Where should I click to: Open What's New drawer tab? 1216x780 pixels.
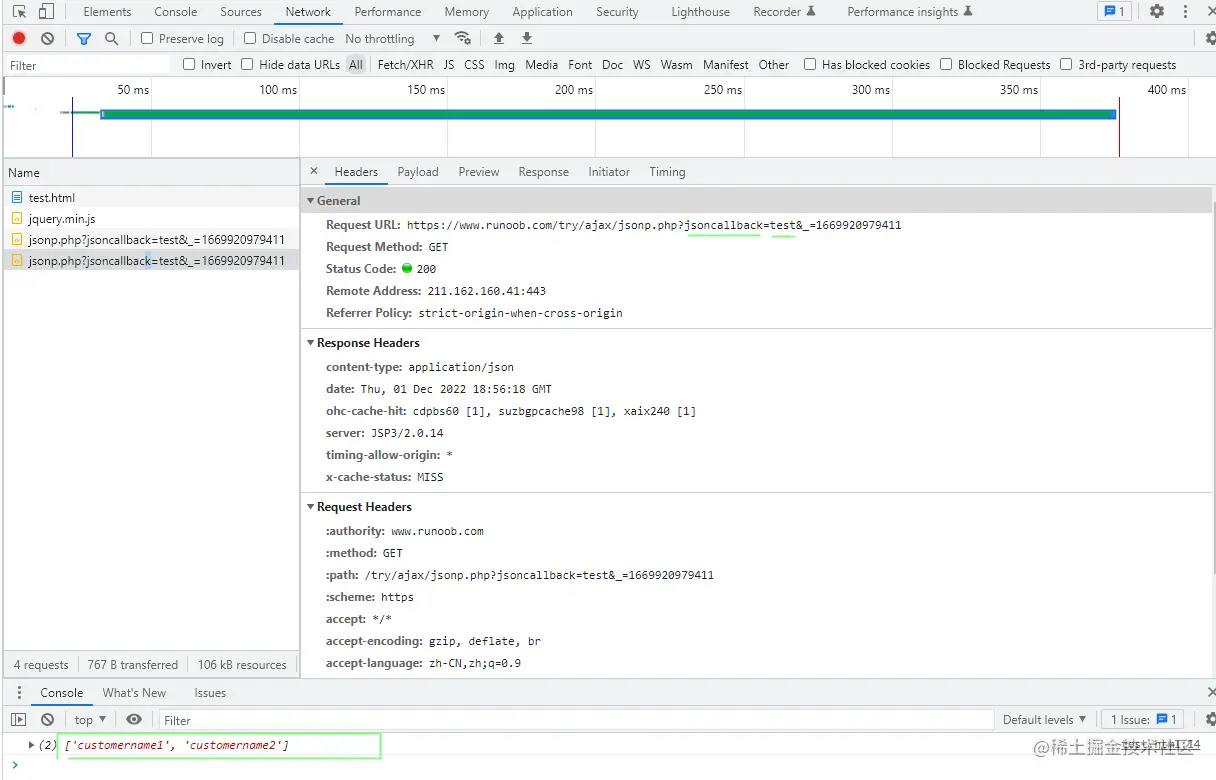[x=134, y=692]
